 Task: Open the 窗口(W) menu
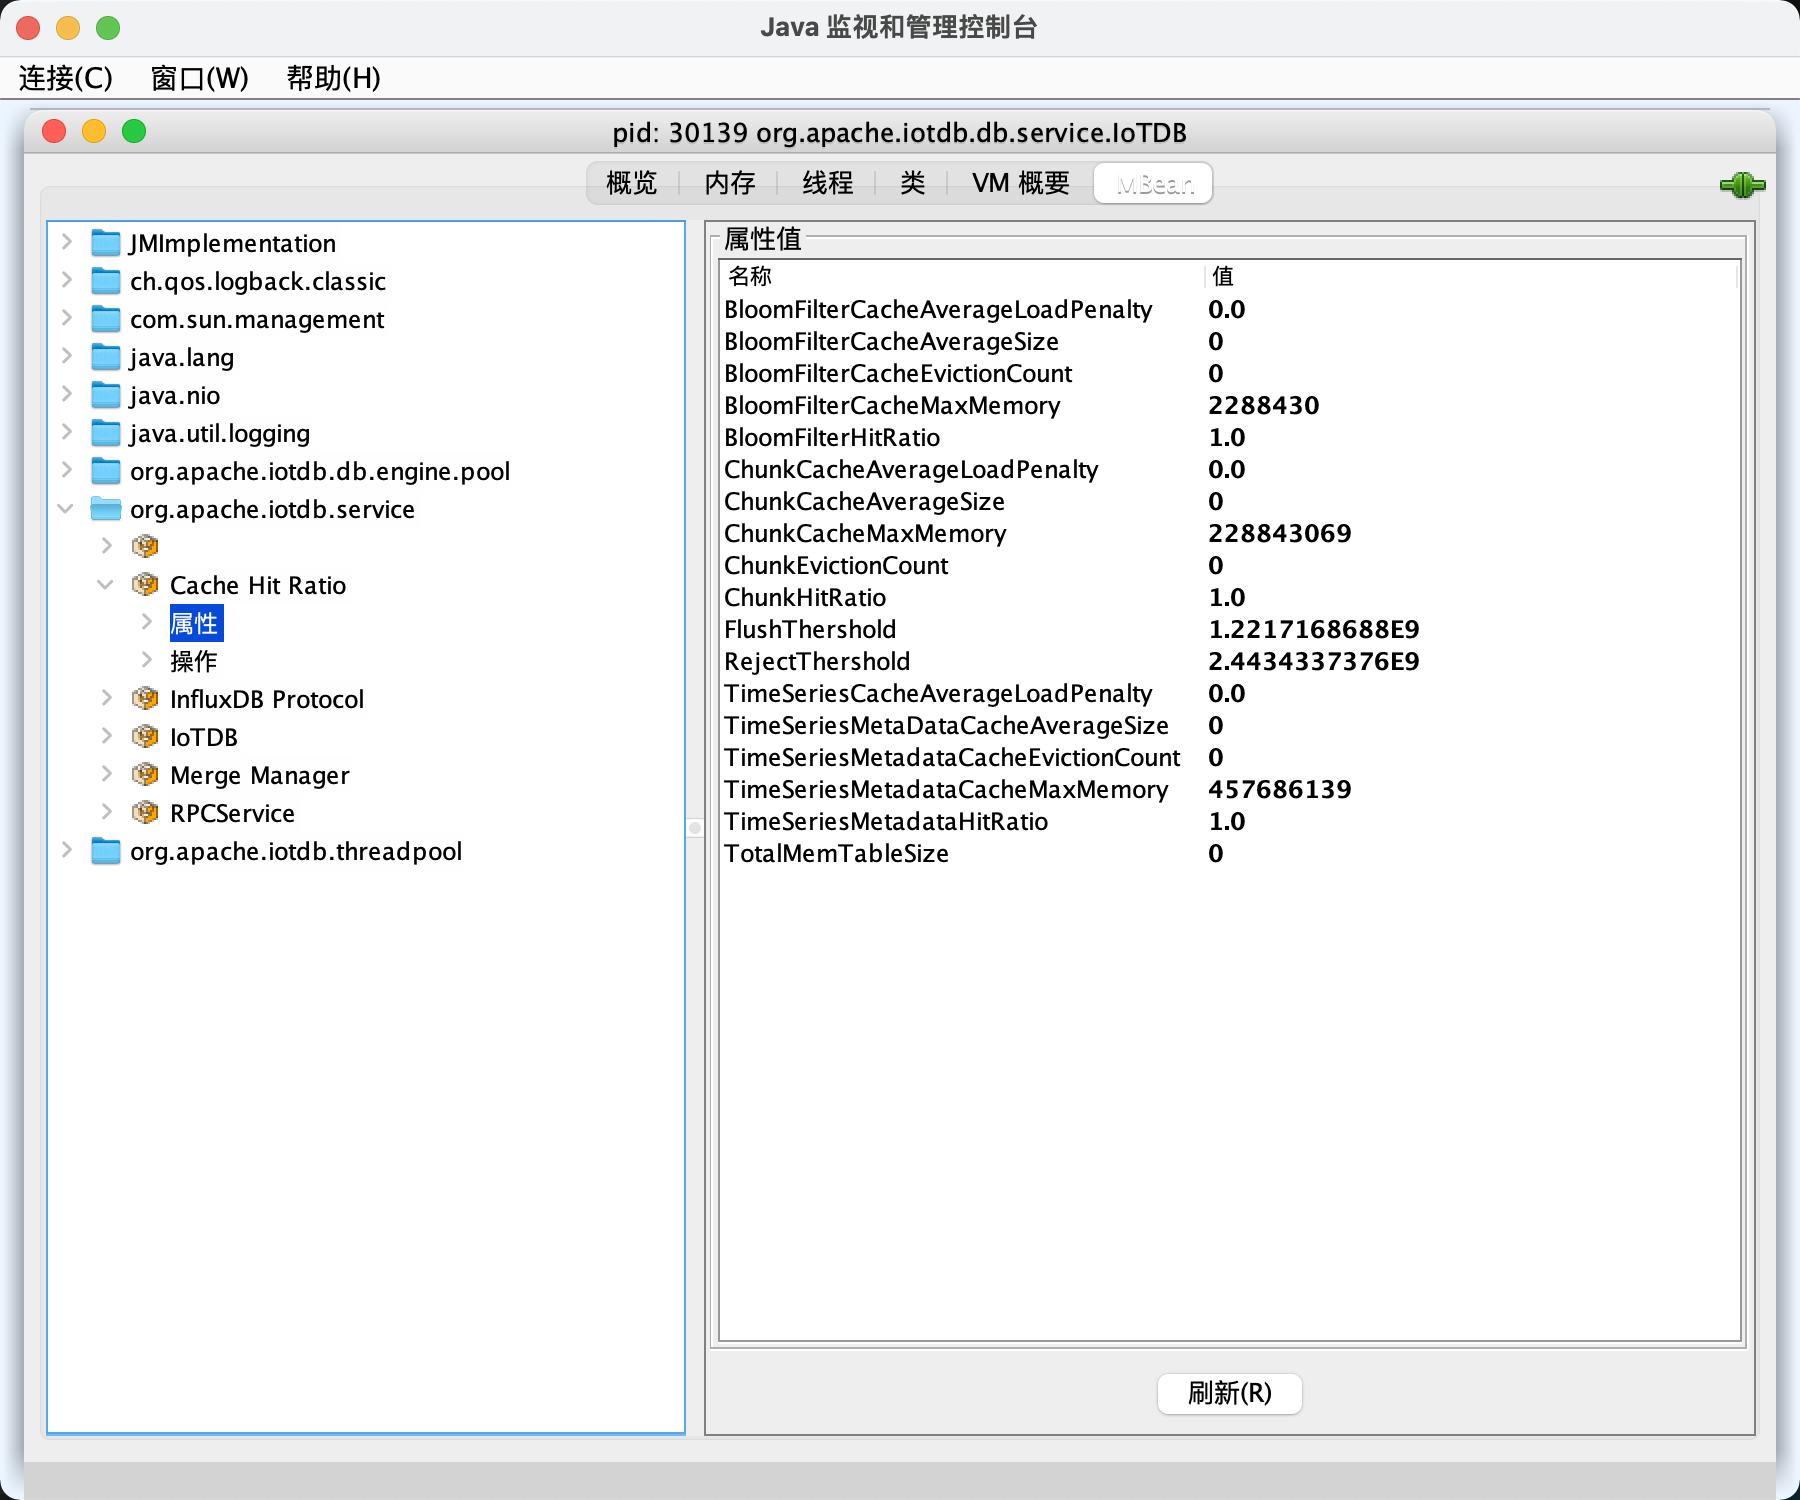[x=198, y=78]
